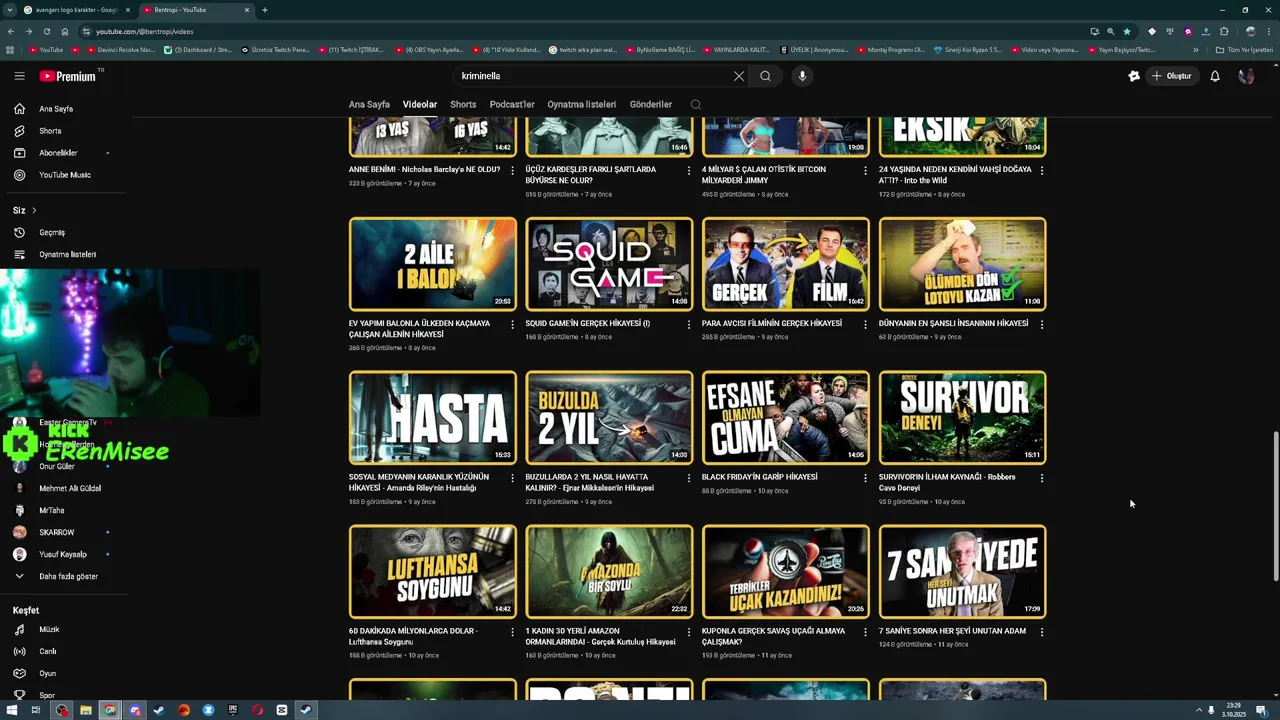Click the magnifier search button
The image size is (1280, 720).
point(765,76)
